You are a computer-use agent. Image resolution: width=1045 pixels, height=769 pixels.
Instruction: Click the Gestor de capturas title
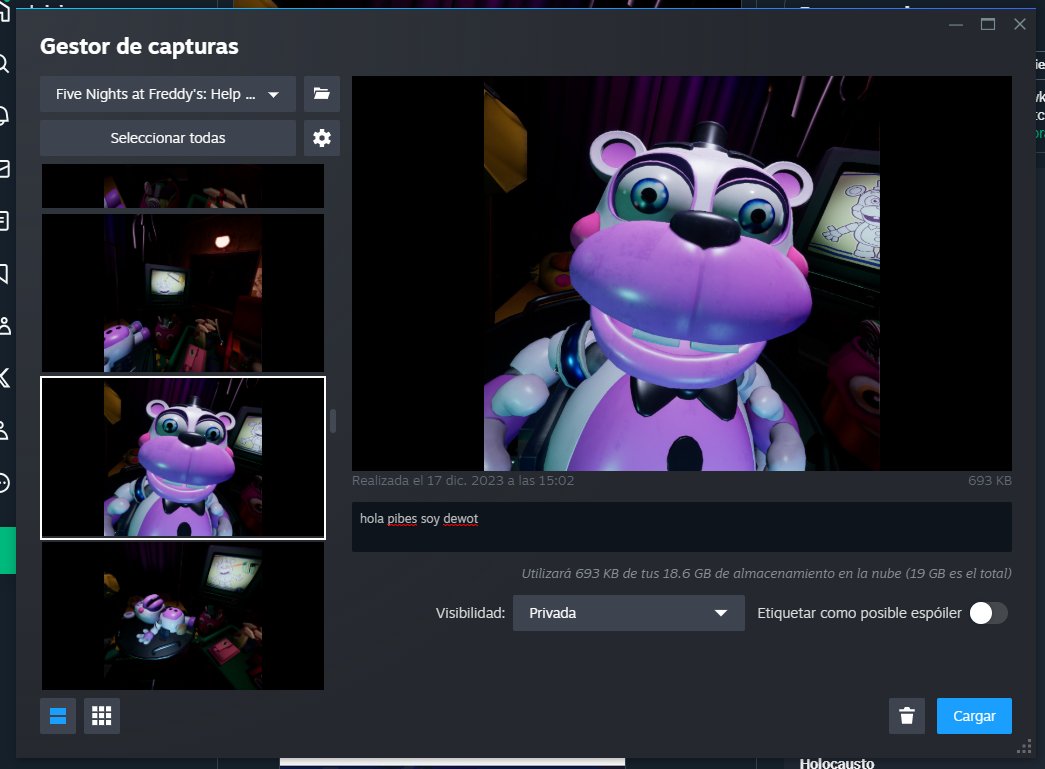coord(139,47)
